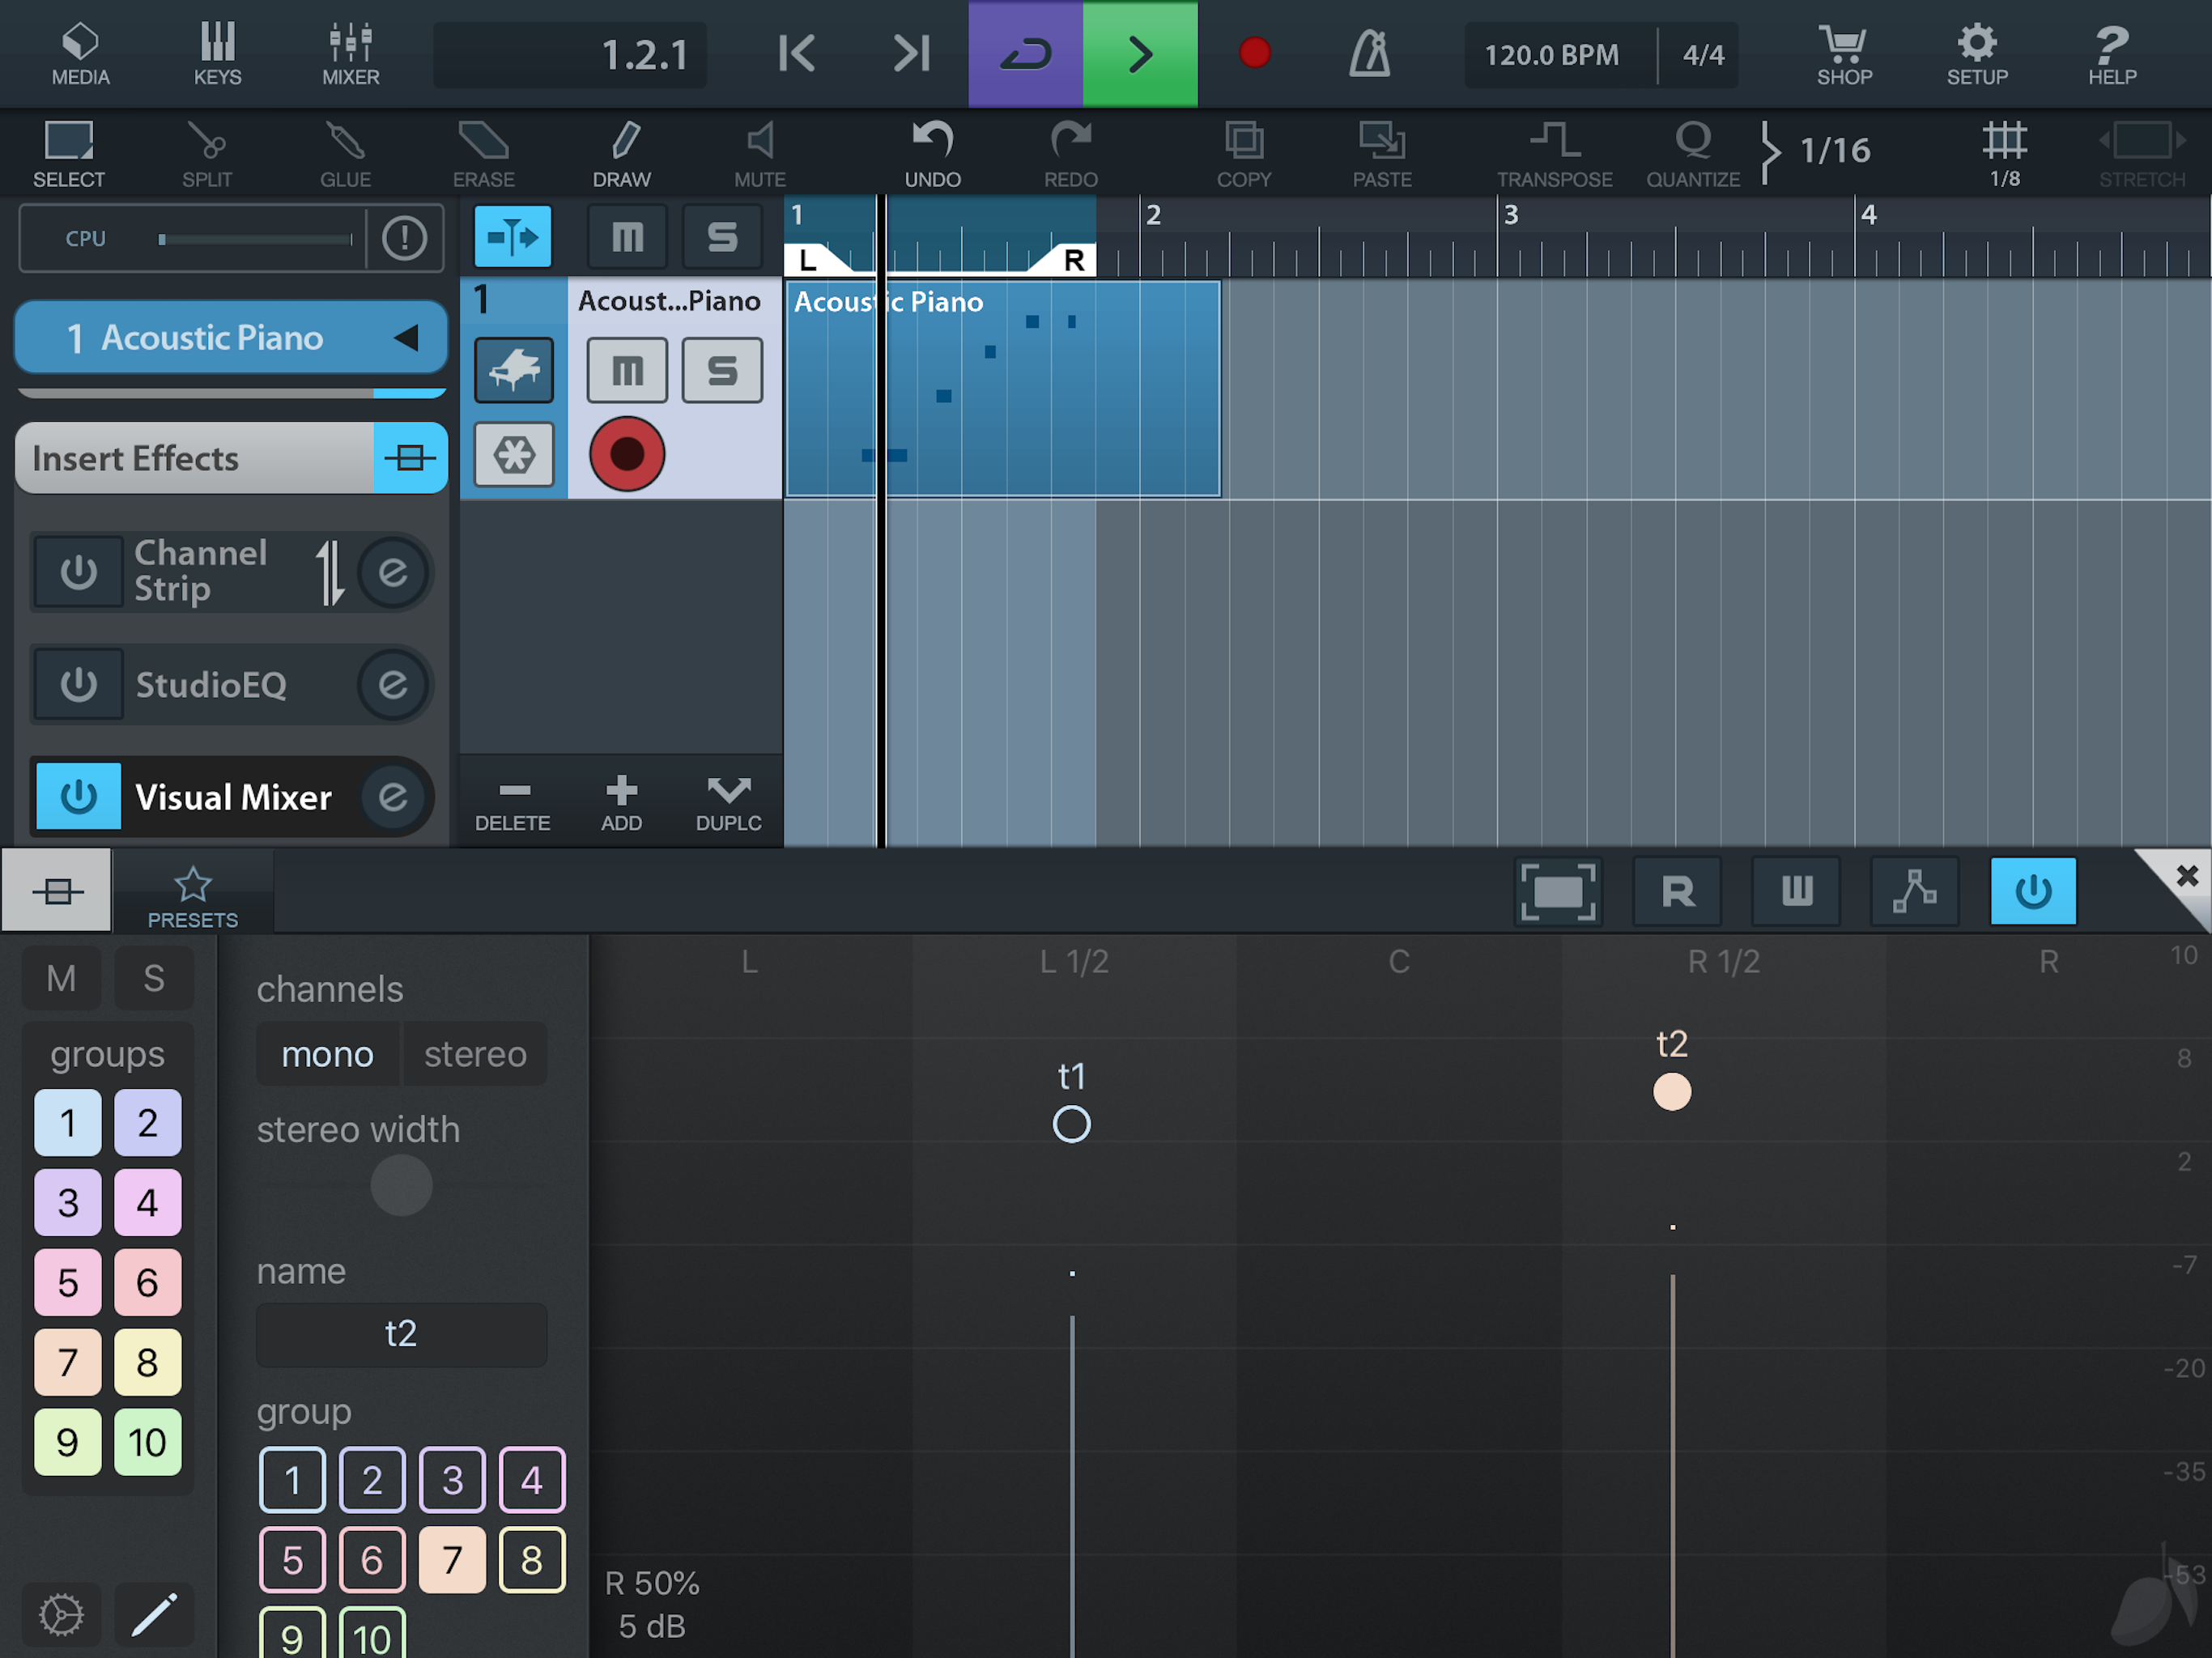The width and height of the screenshot is (2212, 1658).
Task: Turn off the Visual Mixer effect
Action: (x=78, y=796)
